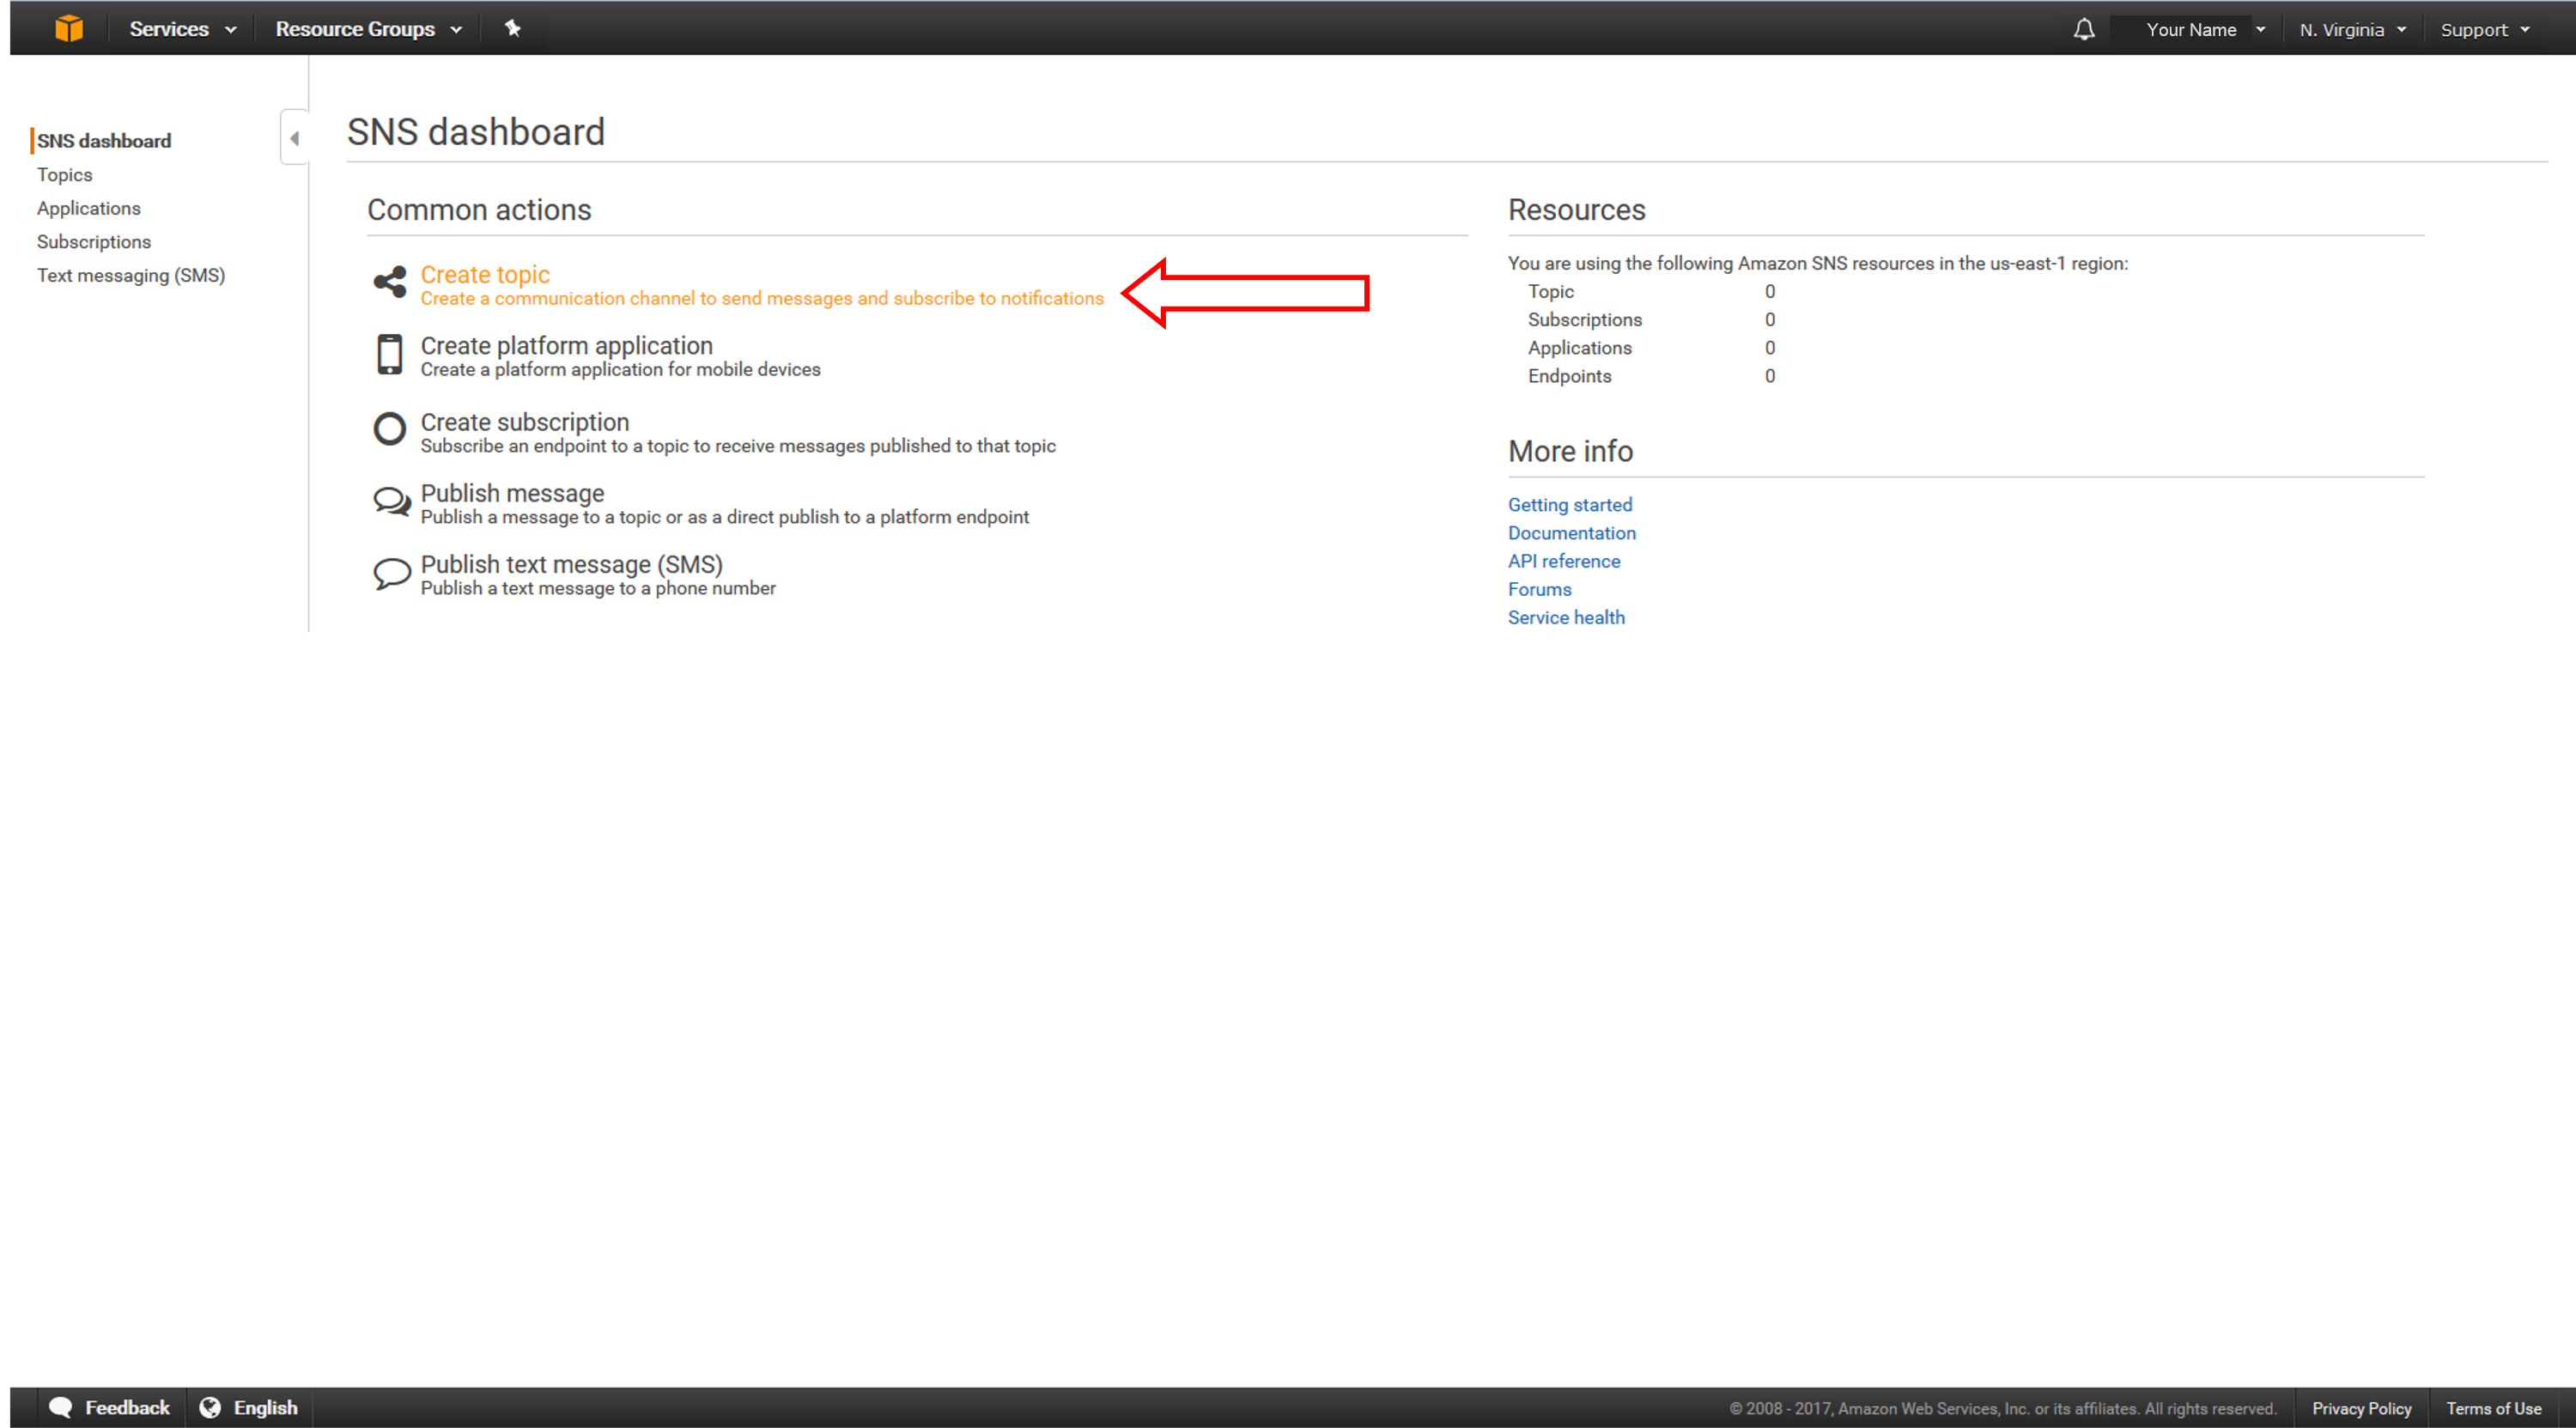
Task: Open Text messaging (SMS) in sidebar
Action: [131, 275]
